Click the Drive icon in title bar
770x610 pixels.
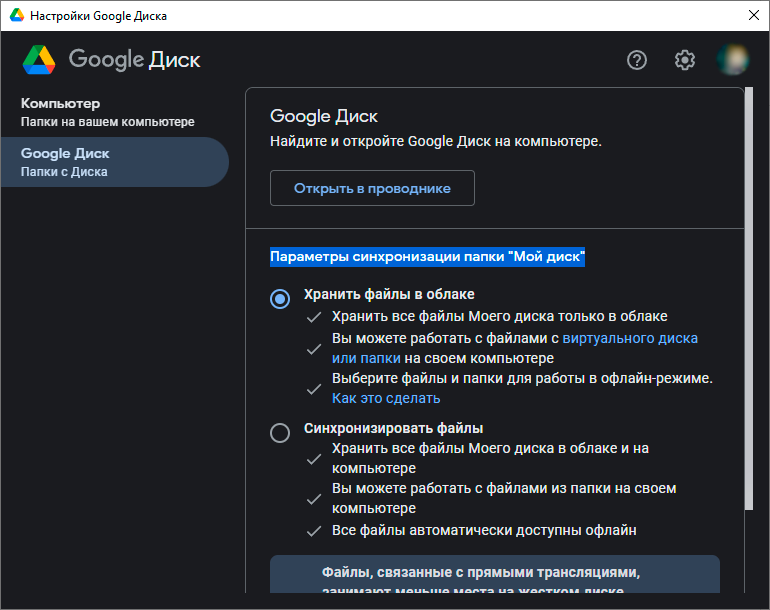pos(17,15)
